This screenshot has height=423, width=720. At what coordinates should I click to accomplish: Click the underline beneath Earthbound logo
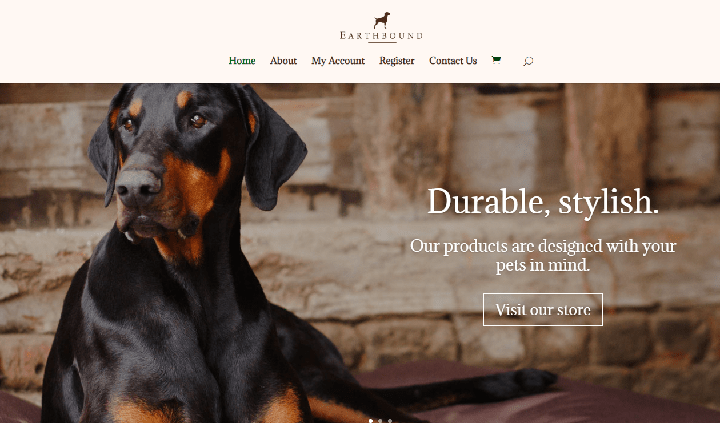[382, 42]
